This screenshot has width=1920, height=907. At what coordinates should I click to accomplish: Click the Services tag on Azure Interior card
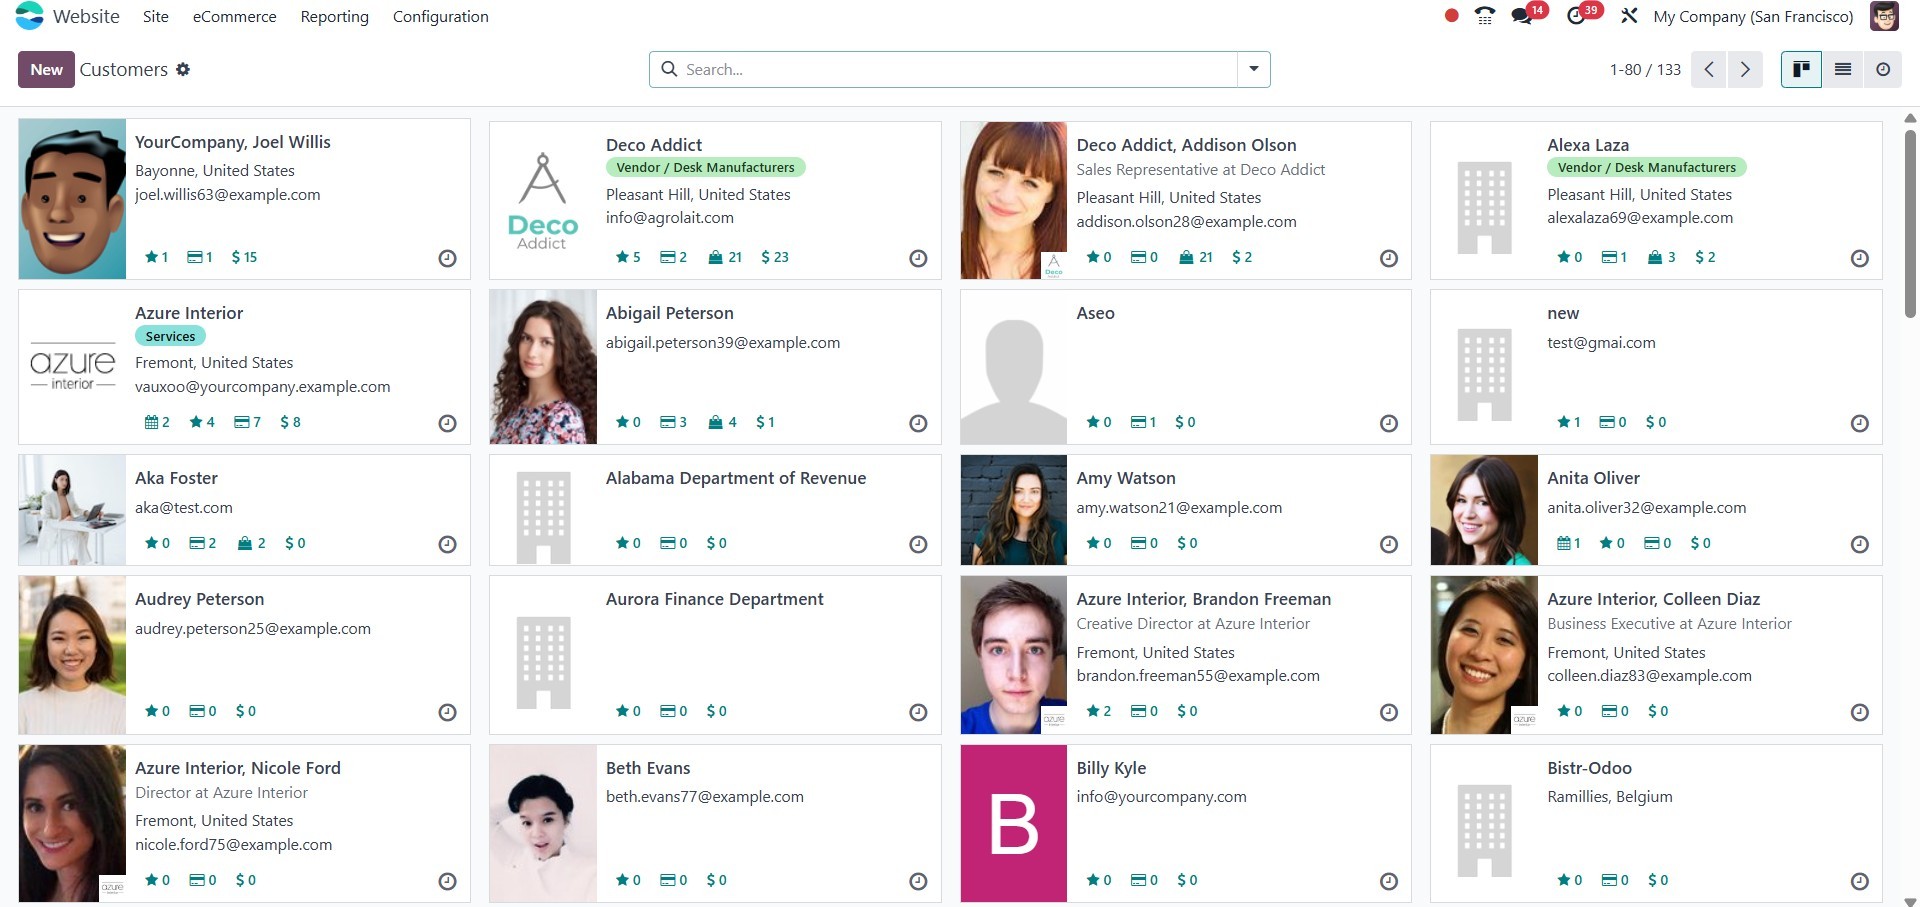[x=170, y=336]
